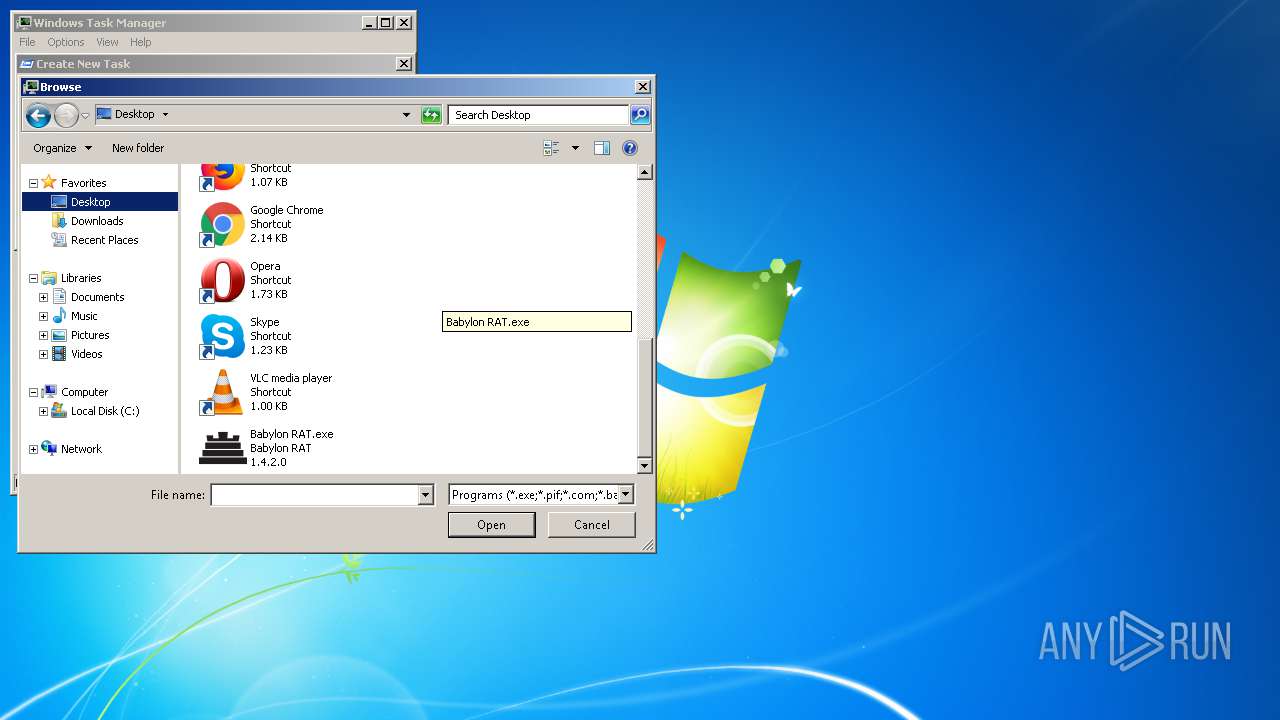
Task: Select Recent Places in navigation pane
Action: tap(105, 240)
